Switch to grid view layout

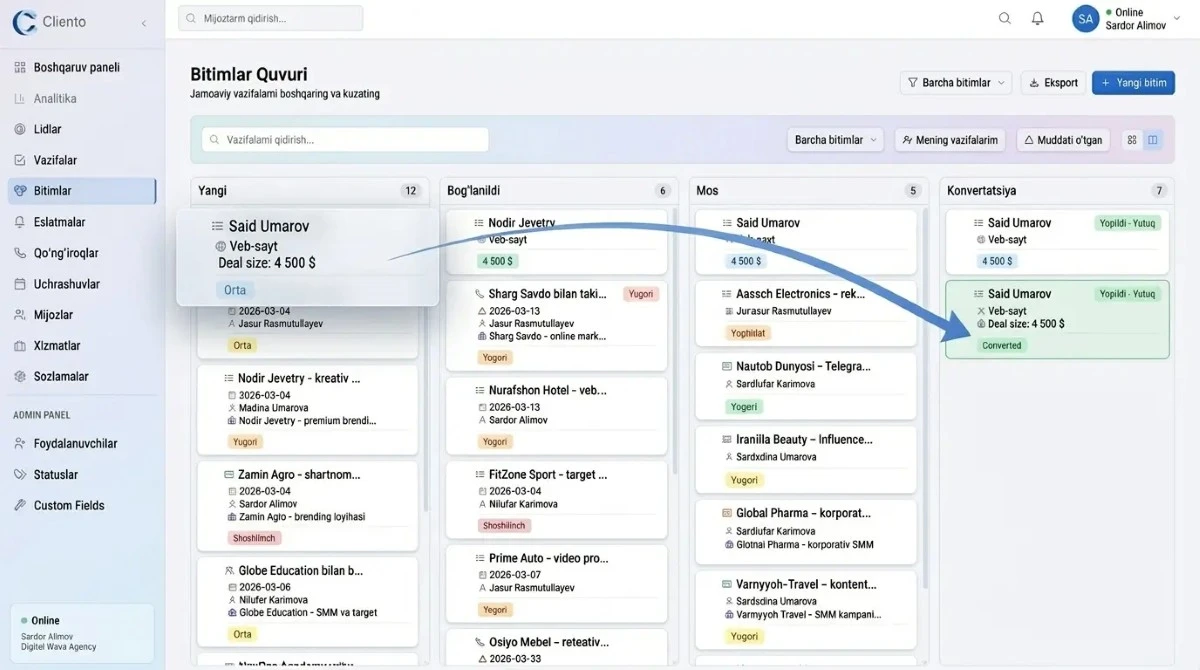click(1132, 140)
